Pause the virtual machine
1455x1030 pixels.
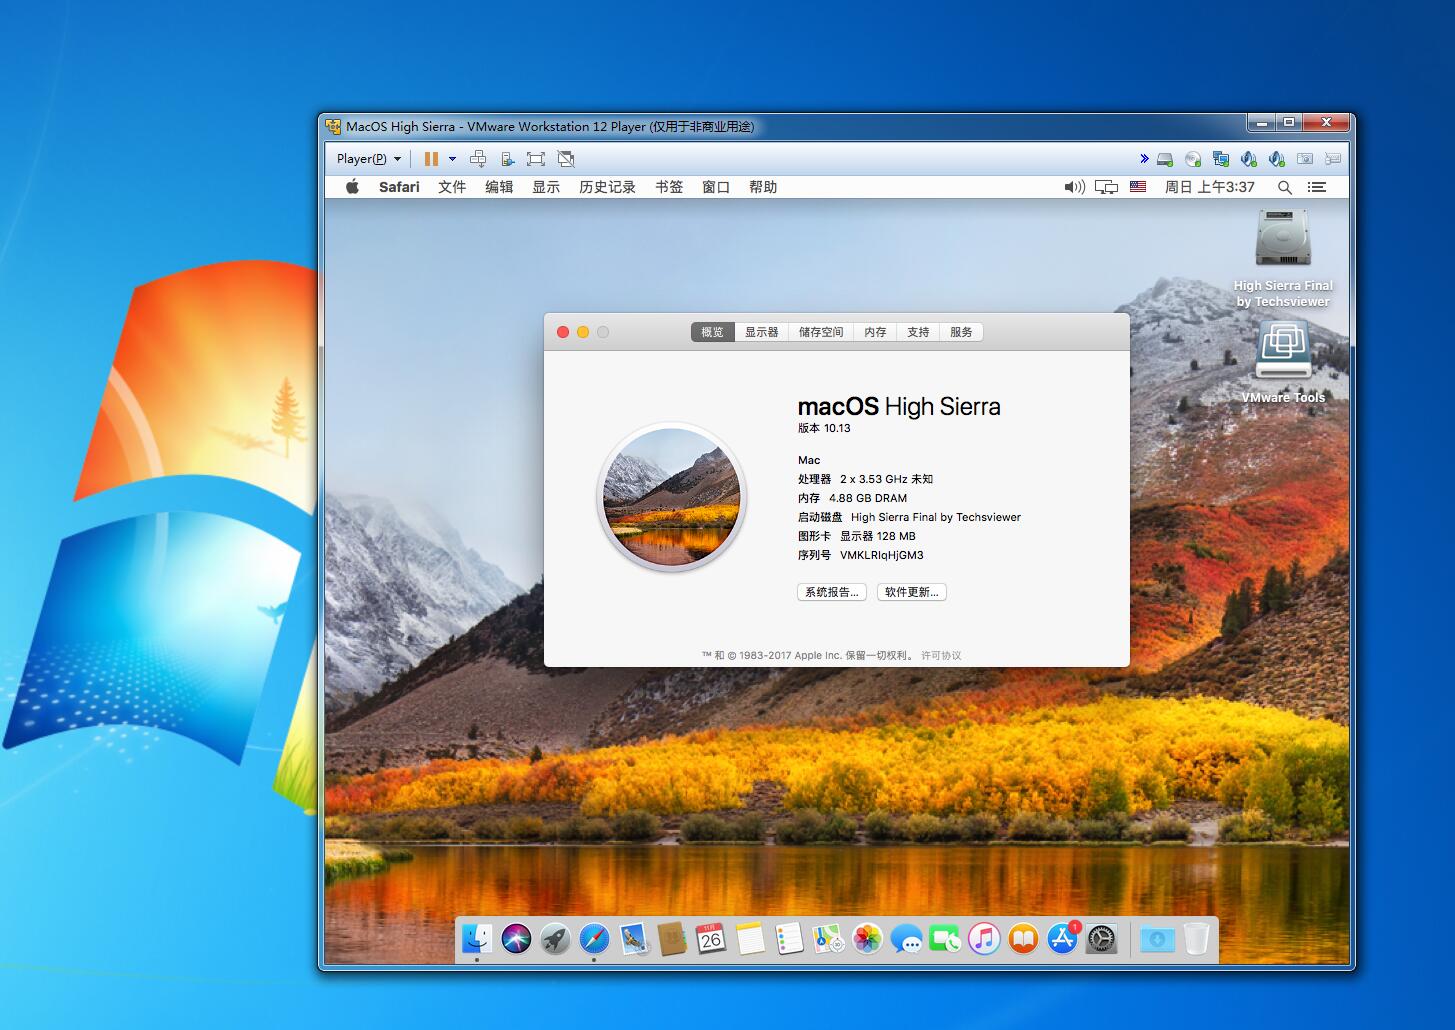click(431, 158)
